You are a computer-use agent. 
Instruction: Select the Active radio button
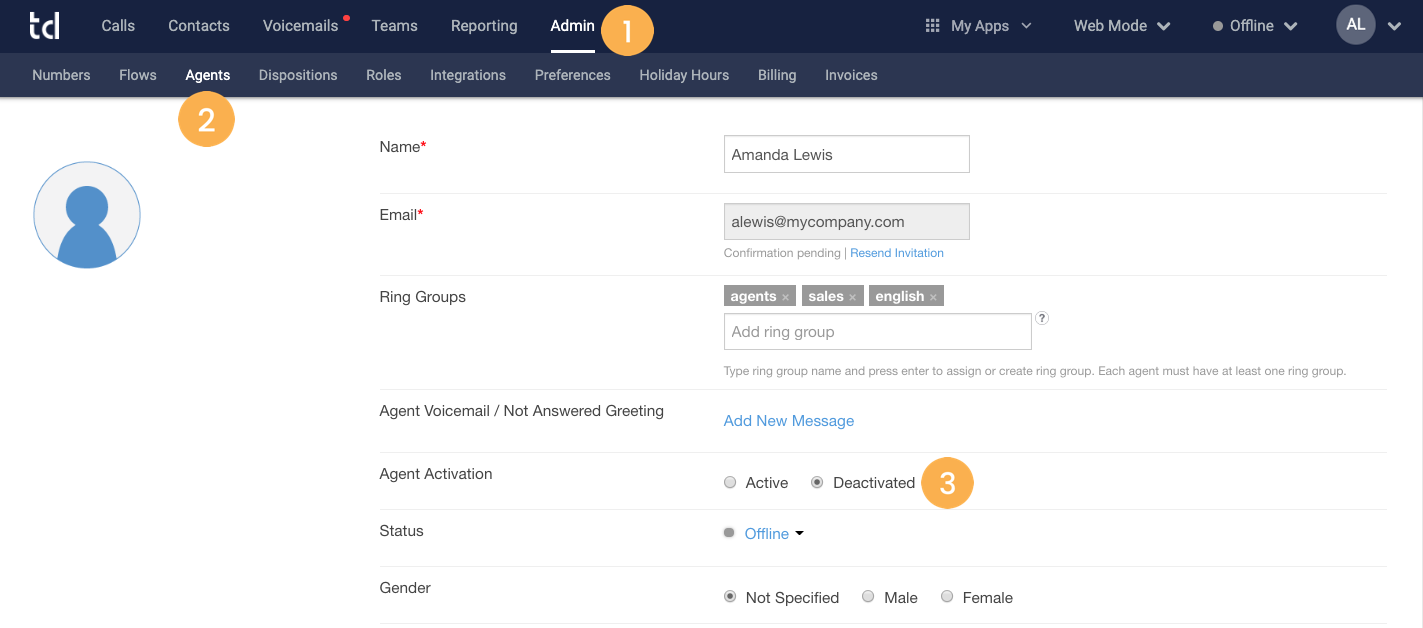coord(730,483)
